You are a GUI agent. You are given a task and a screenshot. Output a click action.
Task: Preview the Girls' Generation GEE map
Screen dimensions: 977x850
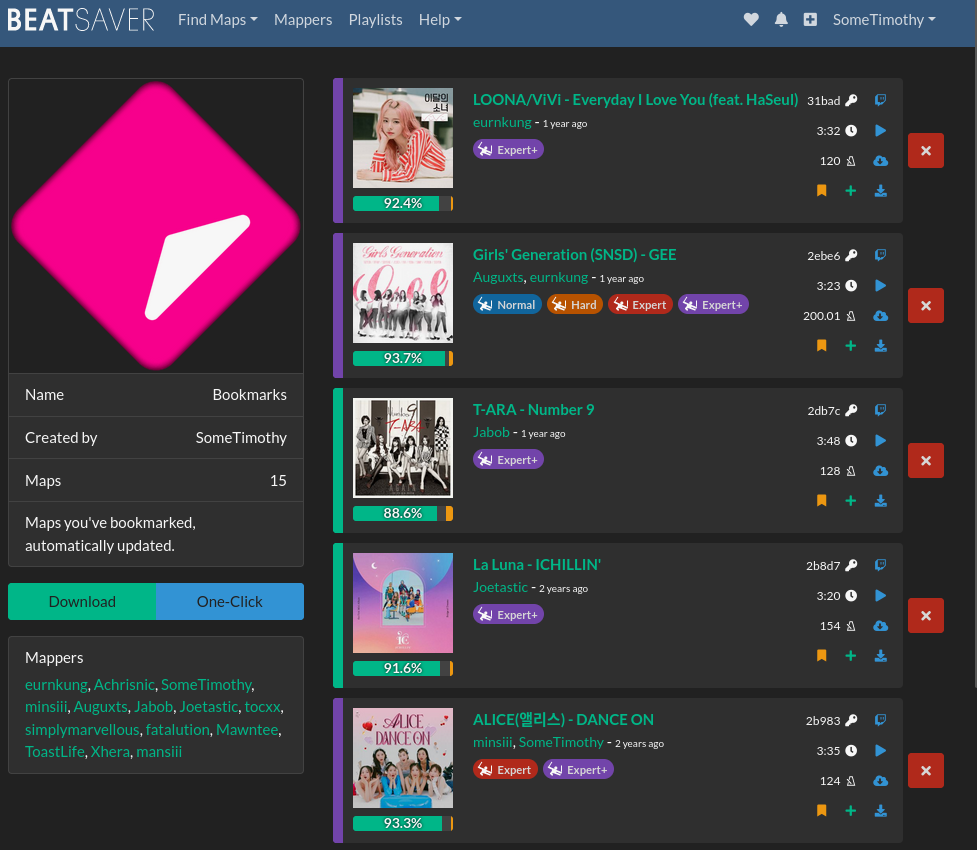pos(881,286)
